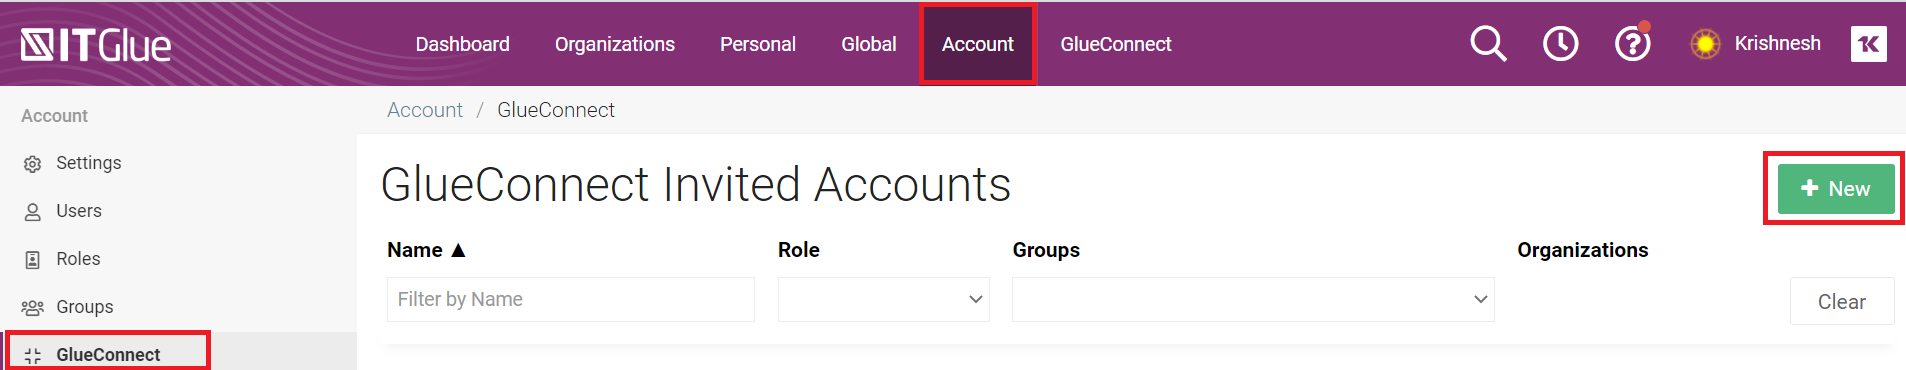Click the GlueConnect Invited Accounts heading

tap(696, 185)
